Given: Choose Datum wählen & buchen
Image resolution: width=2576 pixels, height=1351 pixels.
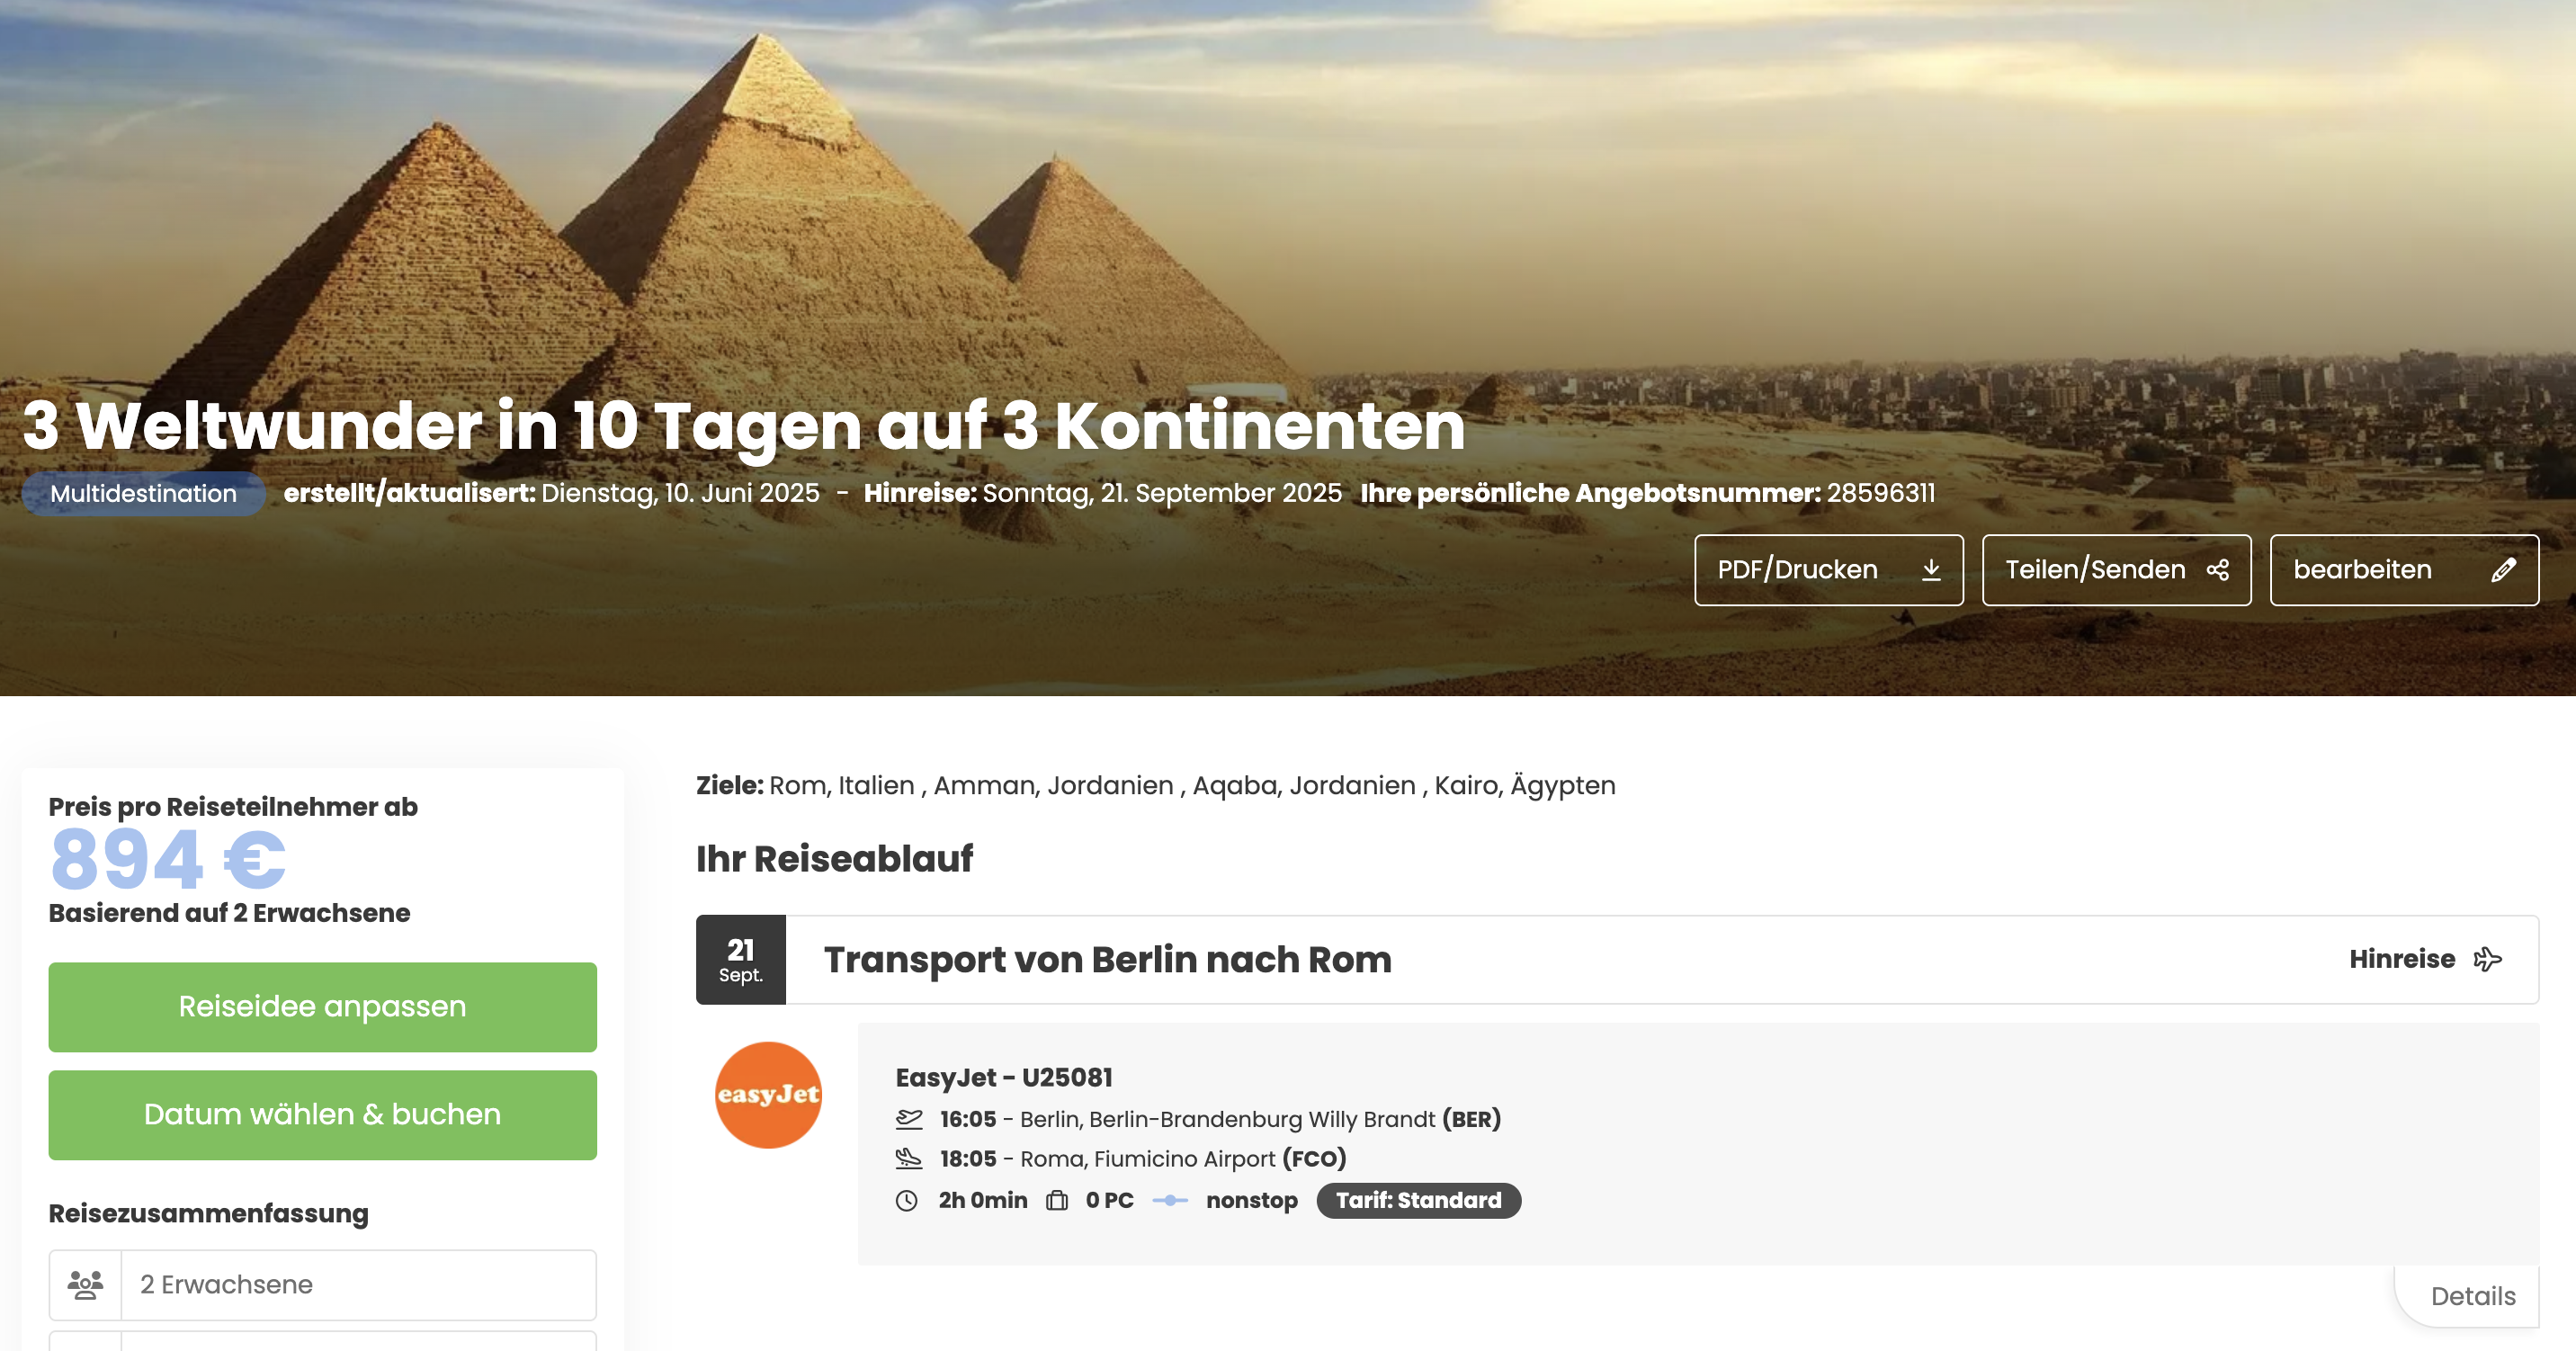Looking at the screenshot, I should click(x=323, y=1115).
